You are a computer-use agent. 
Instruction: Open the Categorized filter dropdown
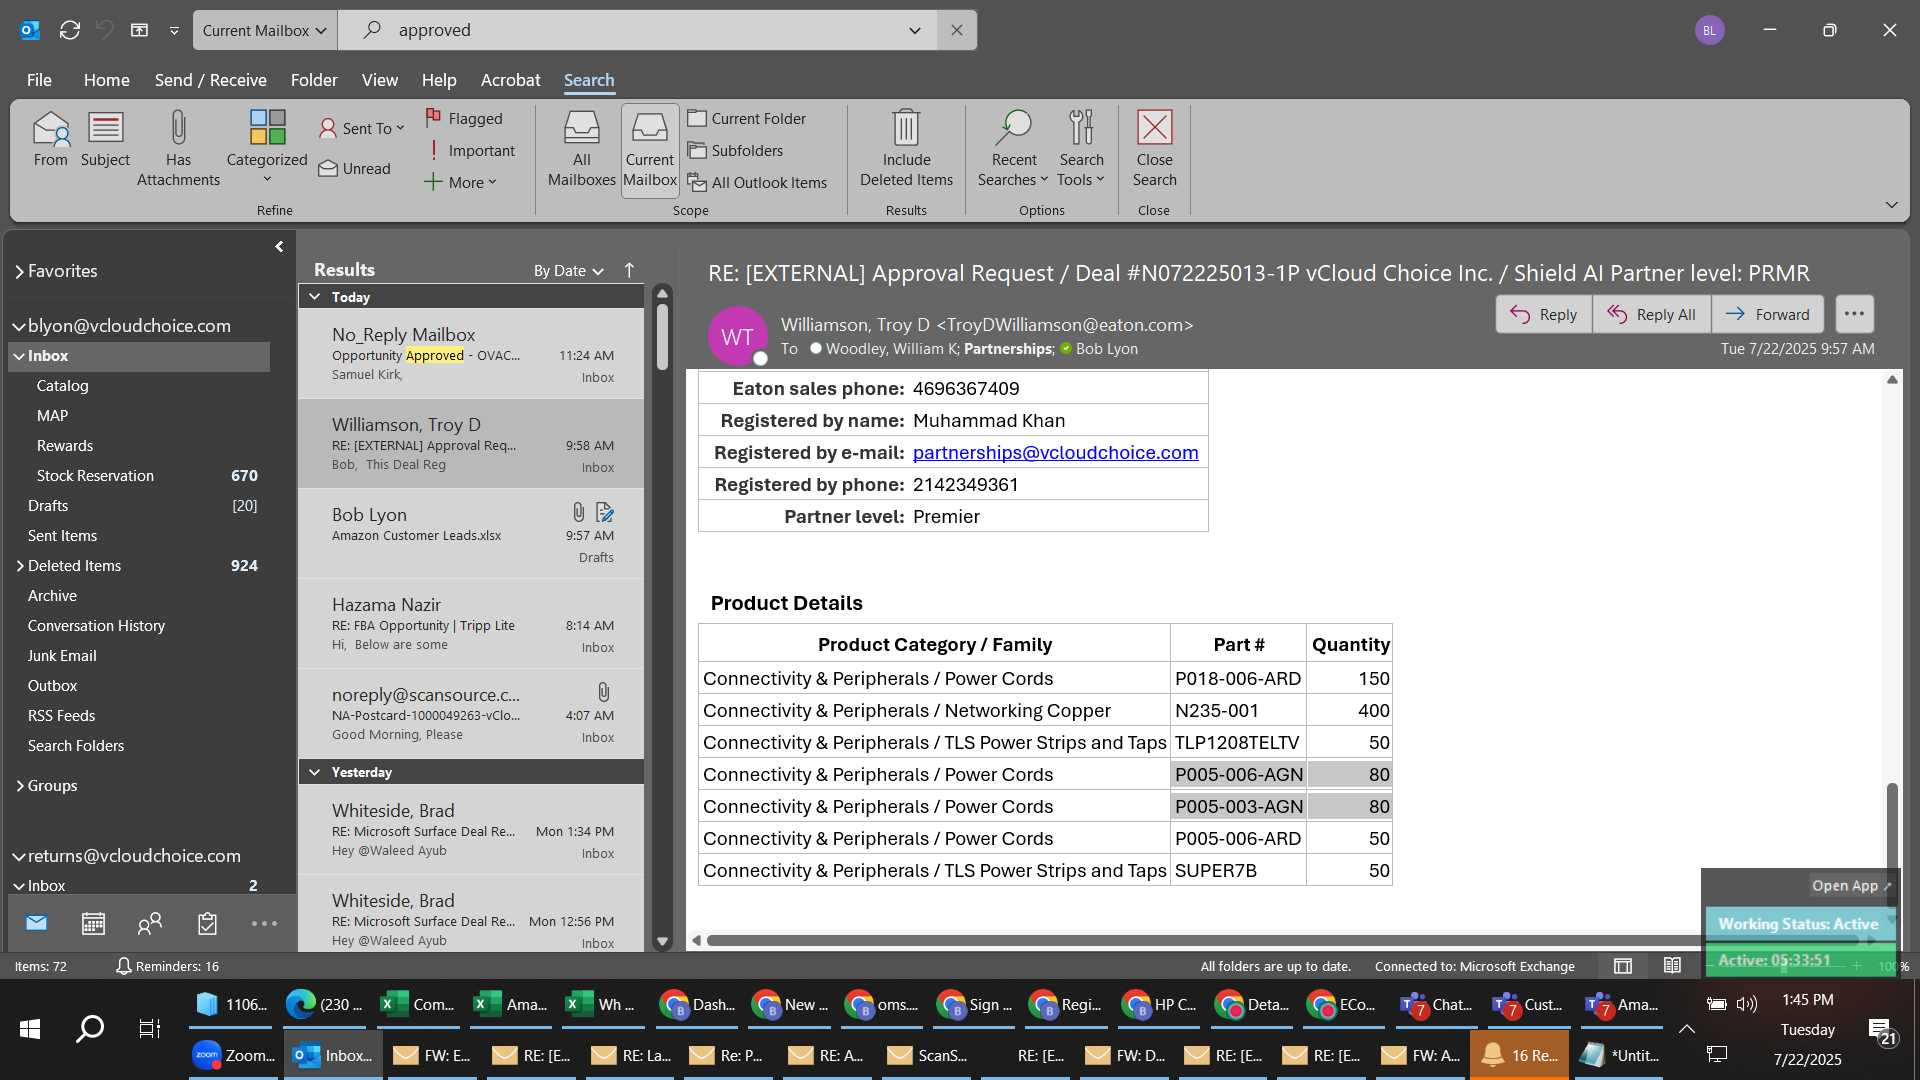[x=267, y=148]
